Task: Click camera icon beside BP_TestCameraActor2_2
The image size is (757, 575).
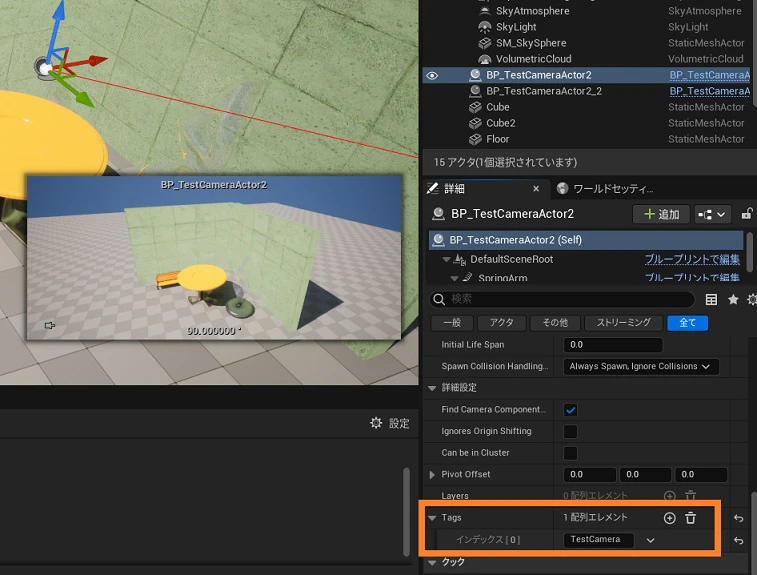Action: tap(476, 91)
